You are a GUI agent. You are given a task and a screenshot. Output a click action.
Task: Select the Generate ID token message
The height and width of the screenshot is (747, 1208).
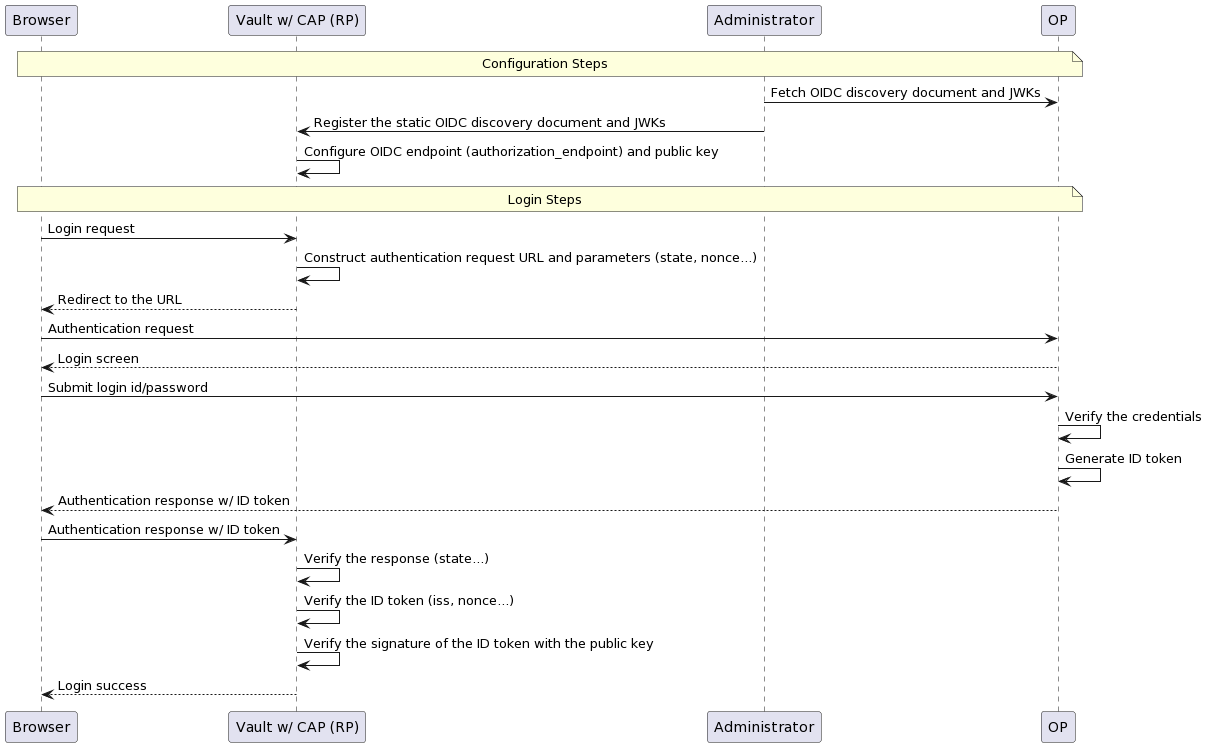coord(1123,459)
